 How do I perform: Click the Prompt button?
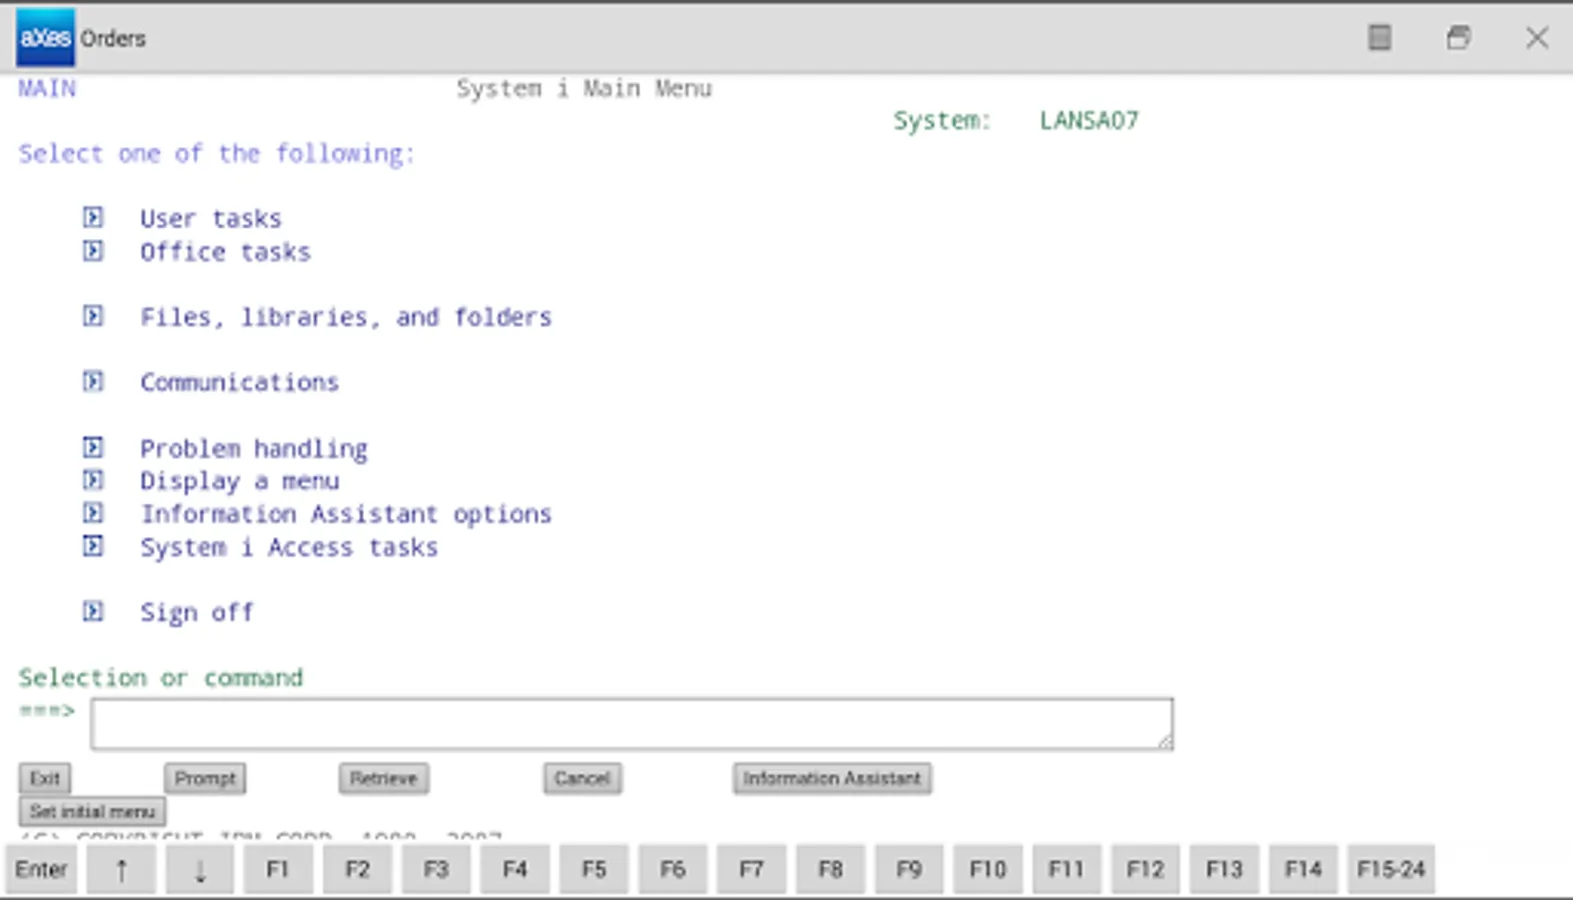[x=205, y=778]
